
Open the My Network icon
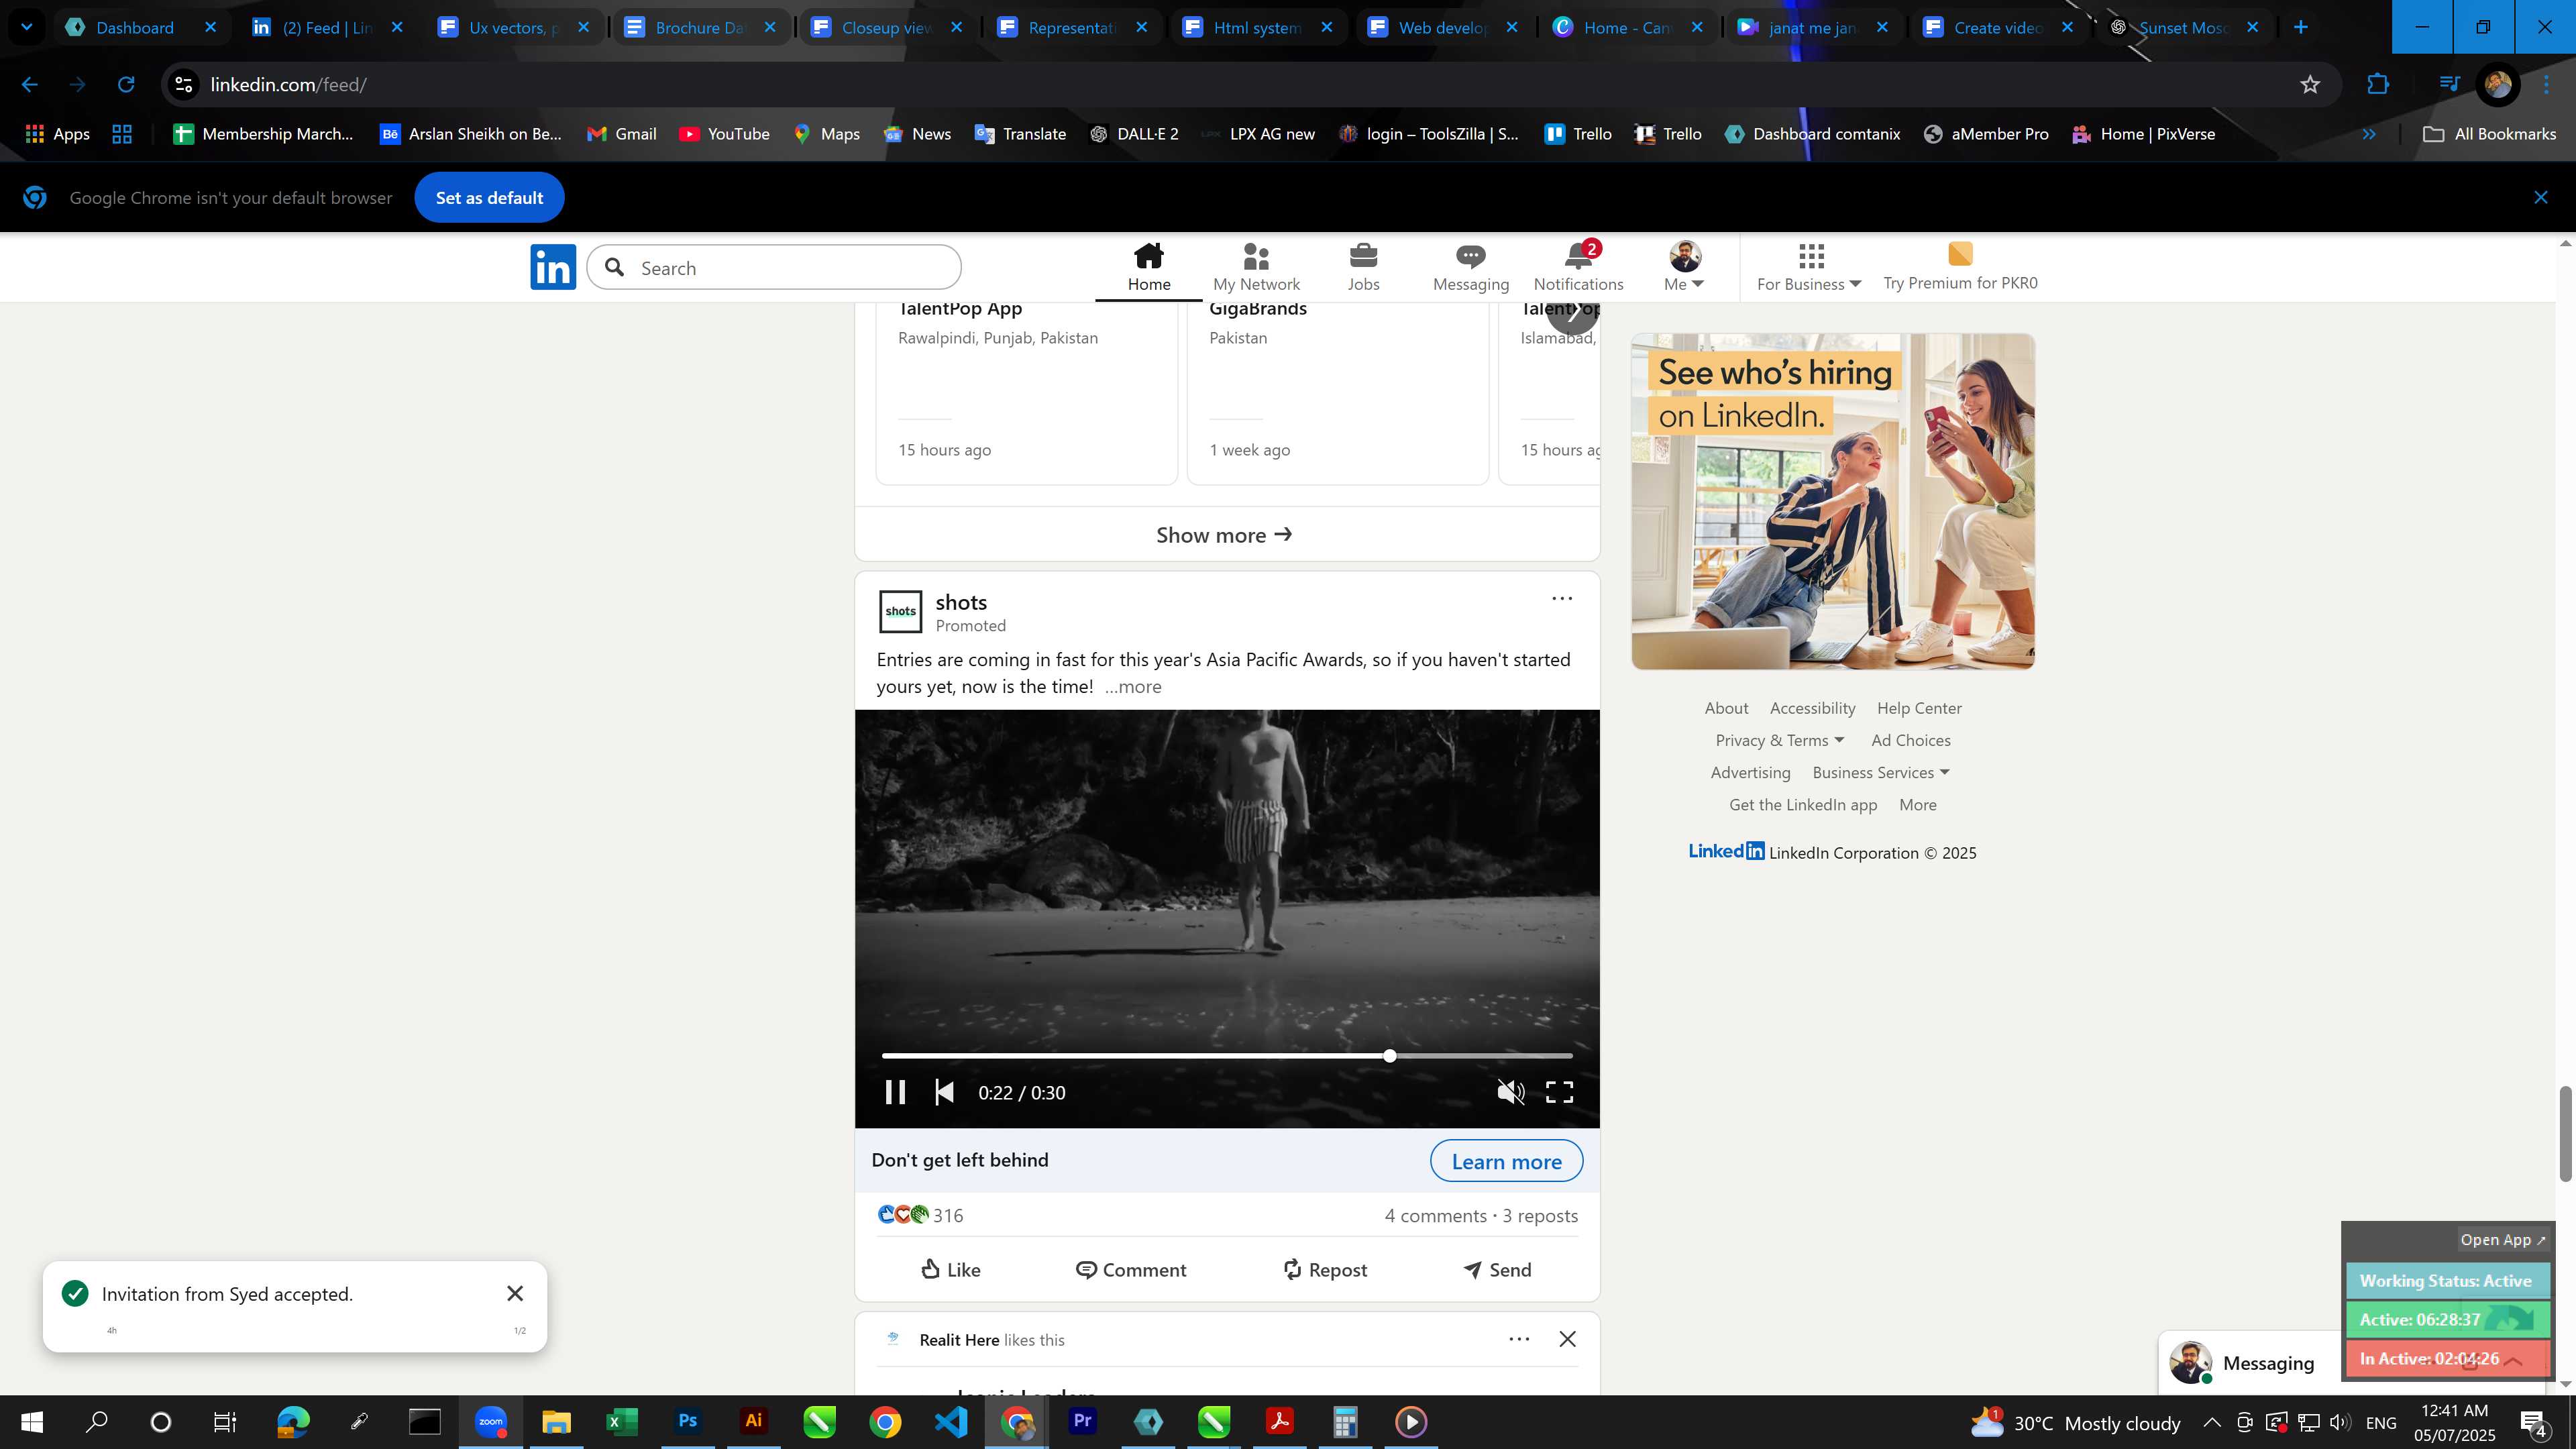[x=1256, y=267]
